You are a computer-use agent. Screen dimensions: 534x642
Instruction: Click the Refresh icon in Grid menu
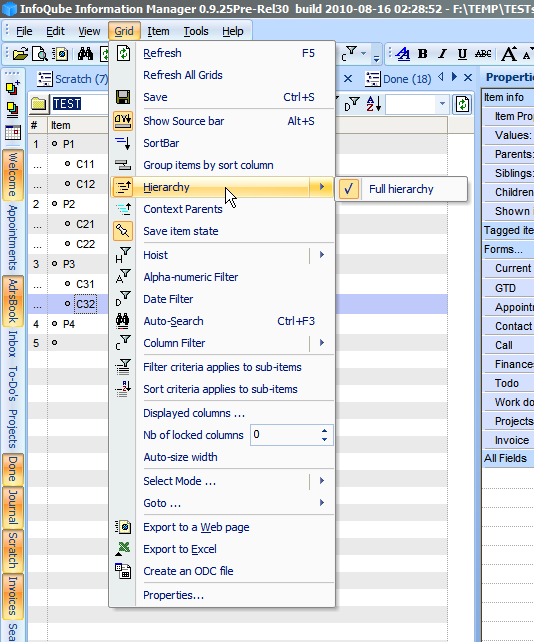(x=123, y=53)
